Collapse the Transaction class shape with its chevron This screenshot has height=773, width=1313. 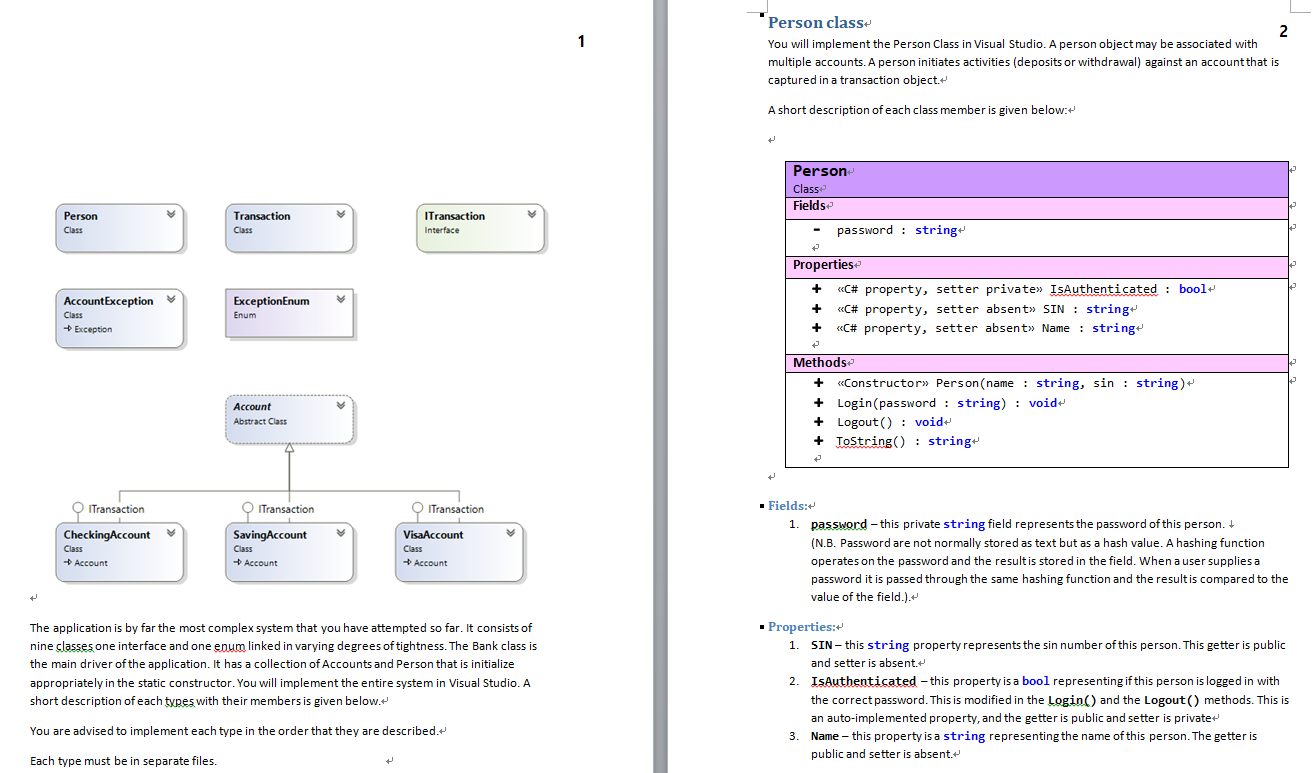(340, 214)
